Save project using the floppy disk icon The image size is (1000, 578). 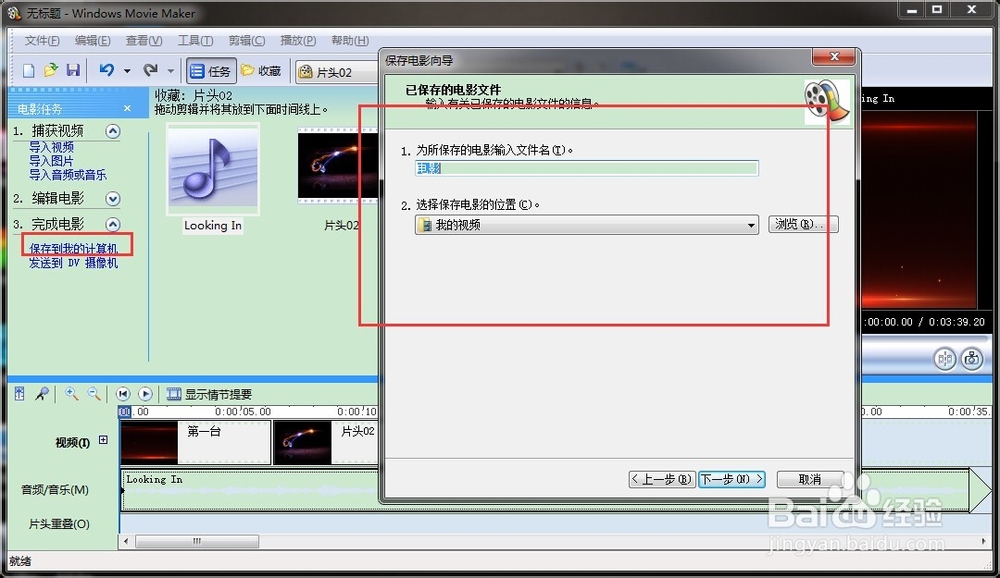[73, 70]
